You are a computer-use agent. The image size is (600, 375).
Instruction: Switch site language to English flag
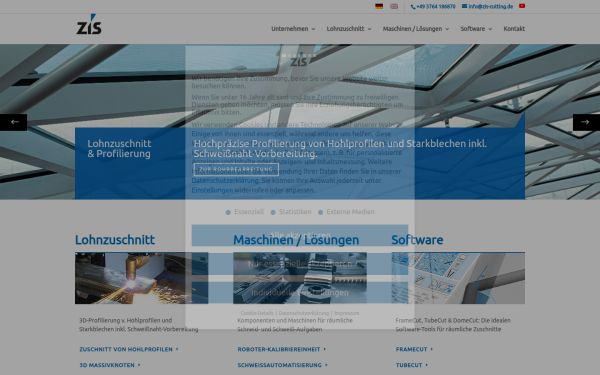[x=394, y=6]
